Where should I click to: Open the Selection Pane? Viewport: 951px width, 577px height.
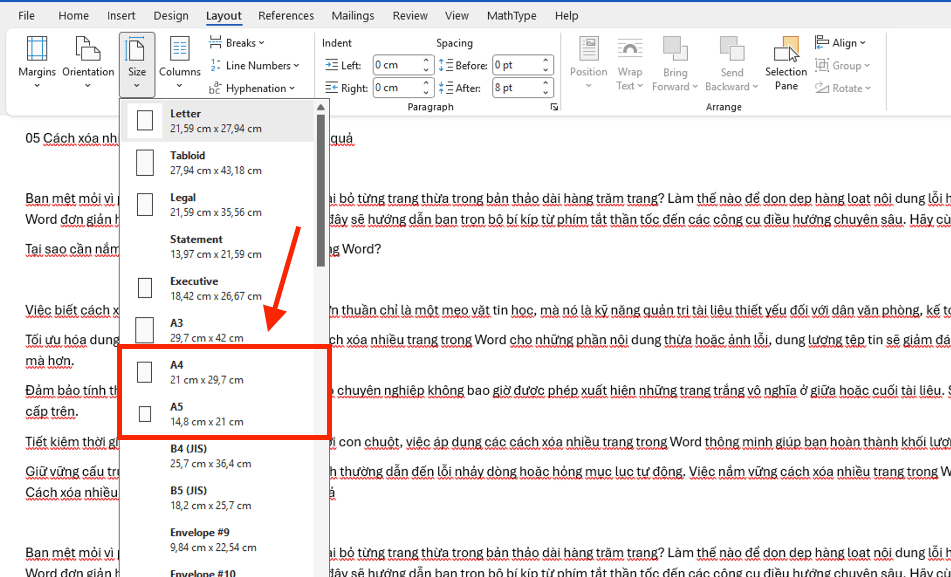[x=786, y=63]
